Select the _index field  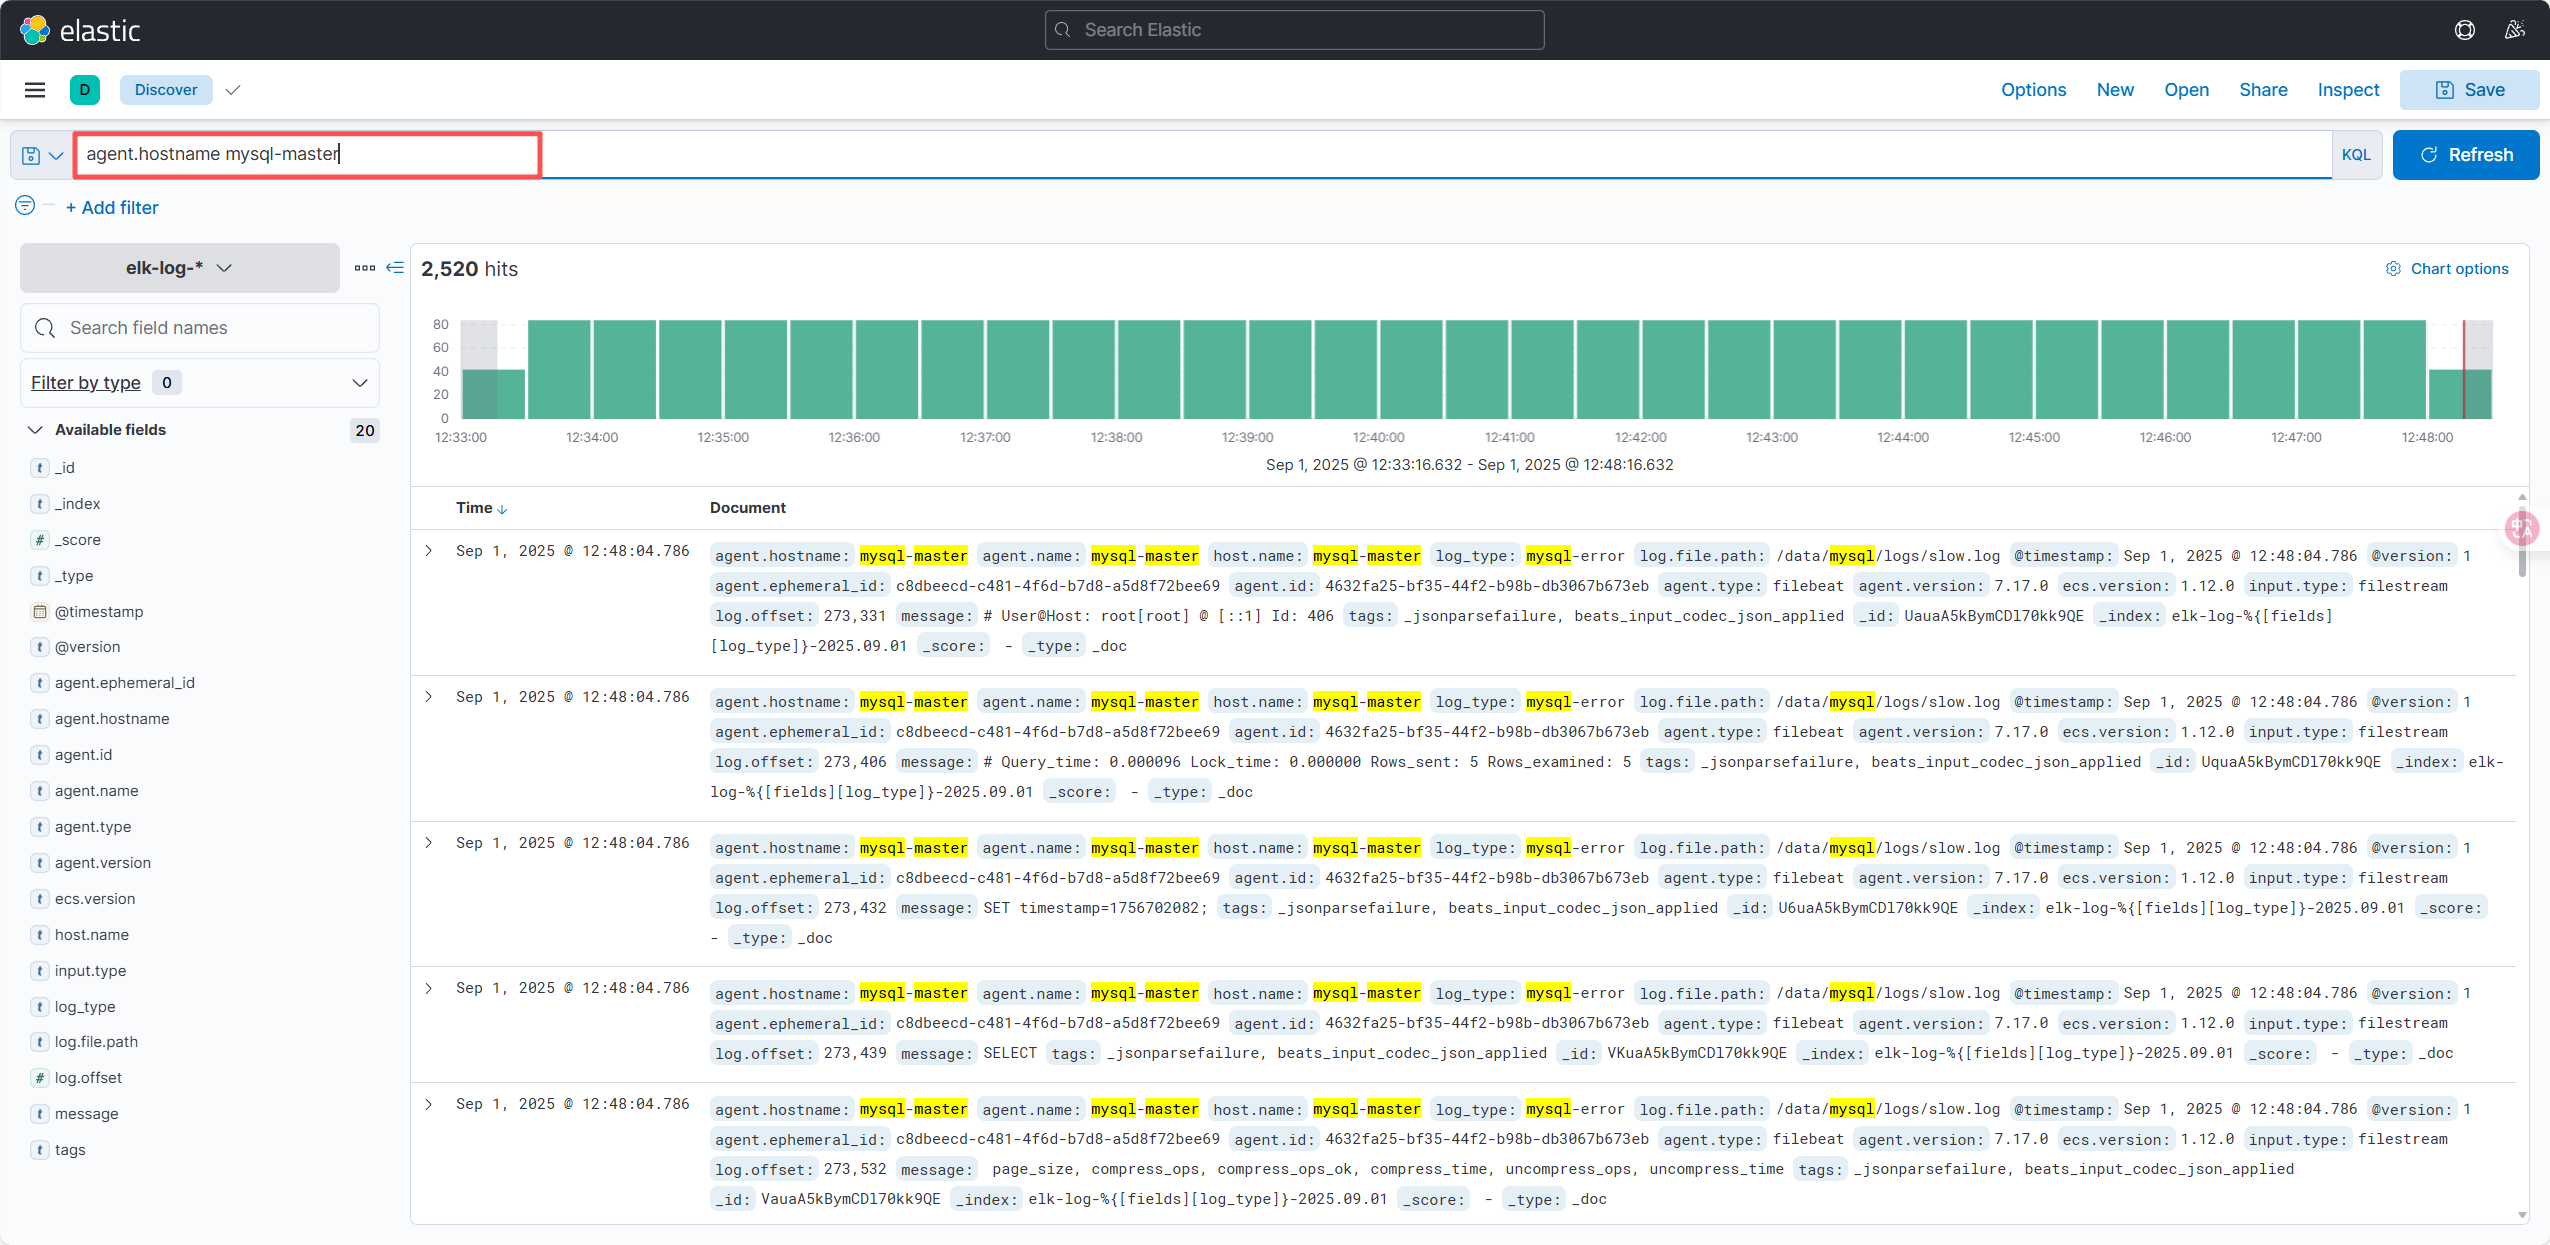pos(78,504)
